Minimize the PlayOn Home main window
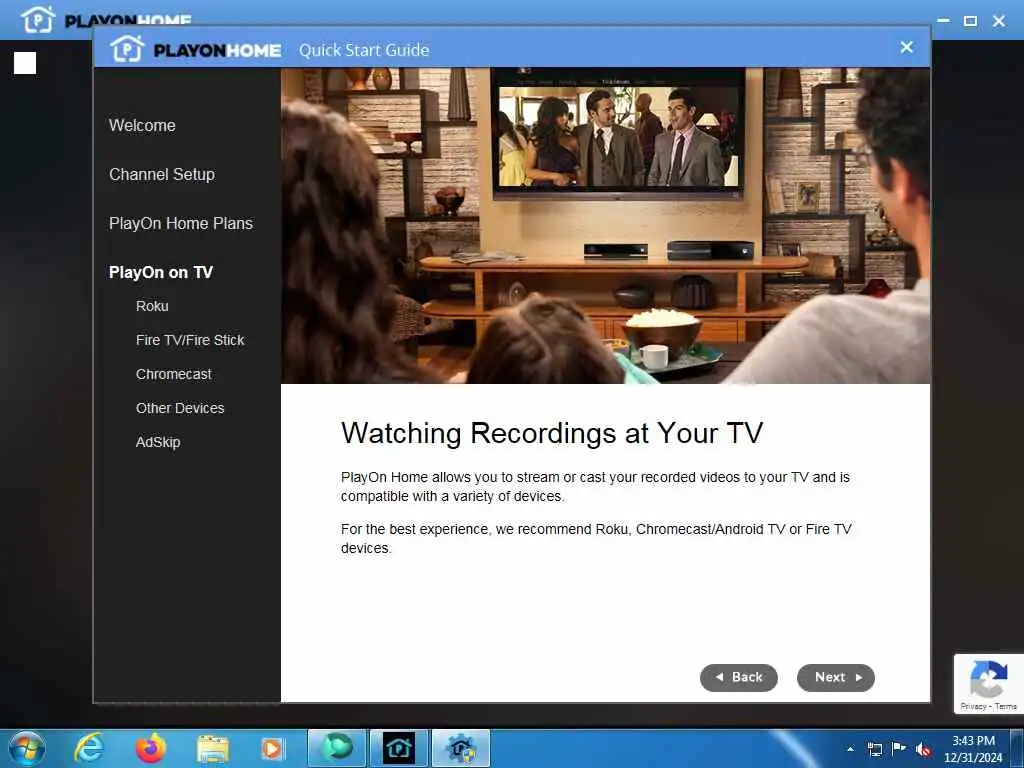Image resolution: width=1024 pixels, height=768 pixels. tap(943, 21)
